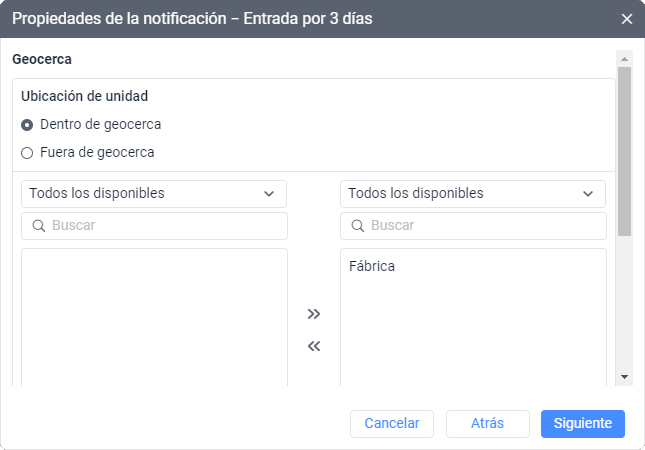Viewport: 645px width, 450px height.
Task: Click the magnifier icon in left search
Action: coord(39,226)
